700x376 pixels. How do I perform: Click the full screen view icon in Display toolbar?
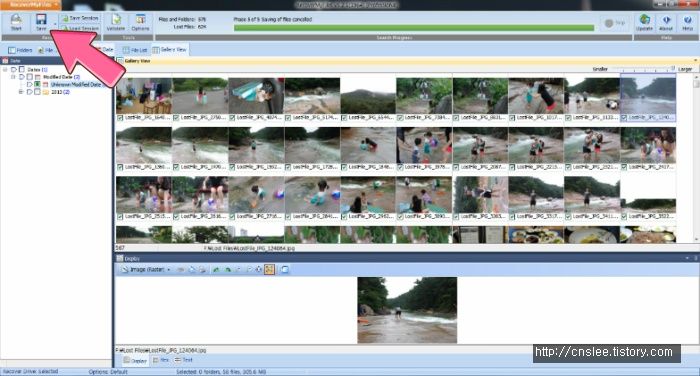(285, 270)
